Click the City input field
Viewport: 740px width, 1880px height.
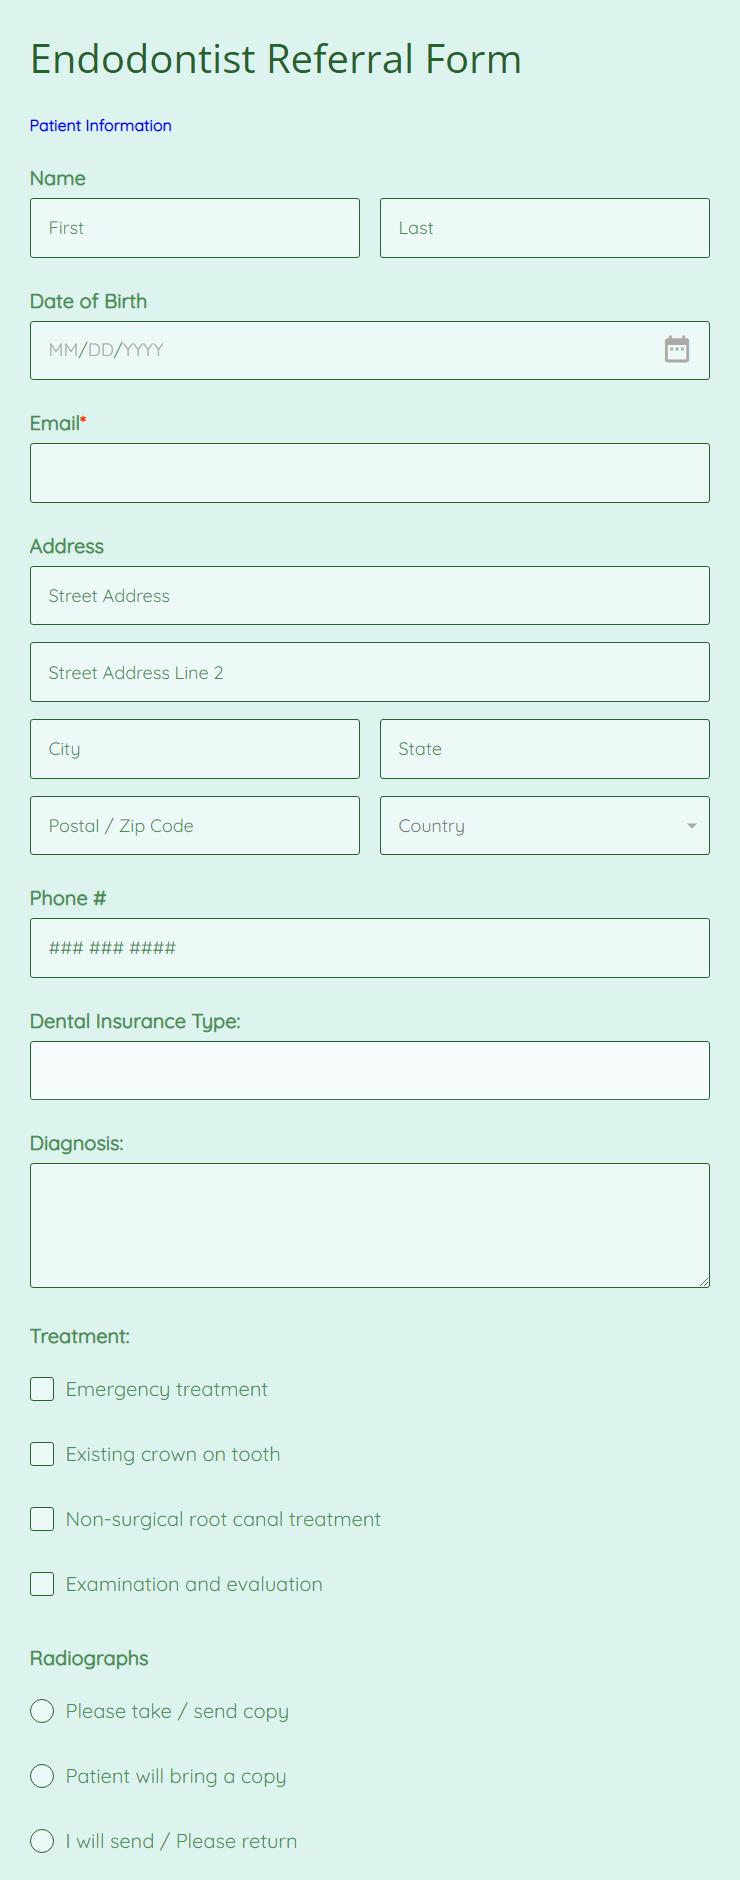pos(195,749)
